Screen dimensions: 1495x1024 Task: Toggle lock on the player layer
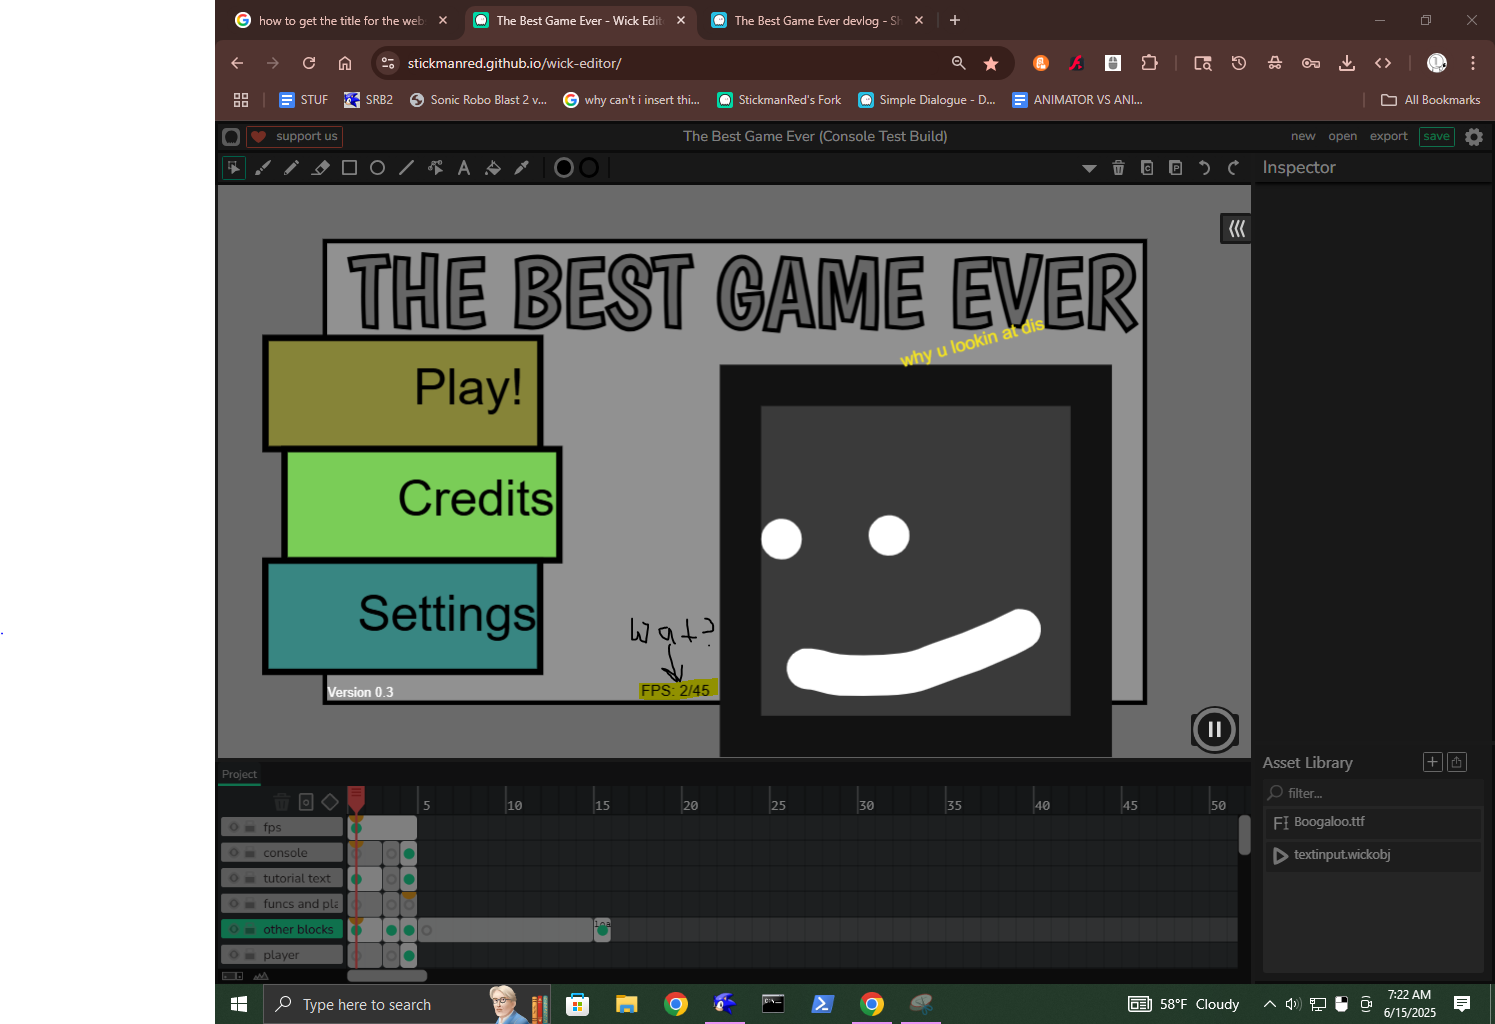(x=251, y=955)
